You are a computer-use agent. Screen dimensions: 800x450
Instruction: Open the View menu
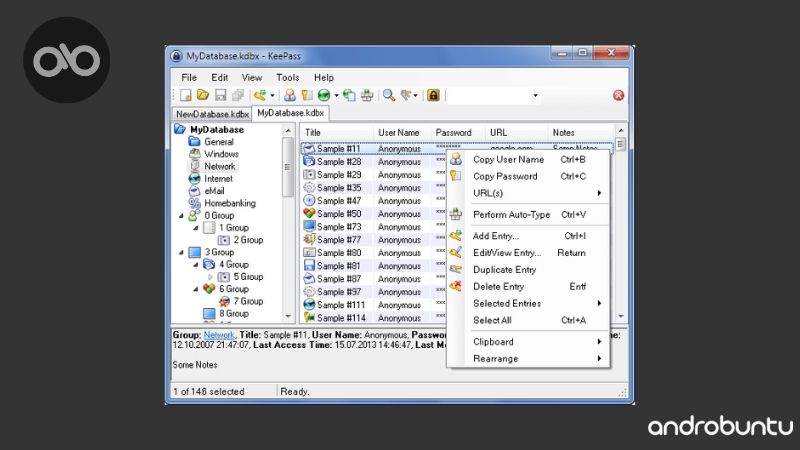(x=252, y=78)
